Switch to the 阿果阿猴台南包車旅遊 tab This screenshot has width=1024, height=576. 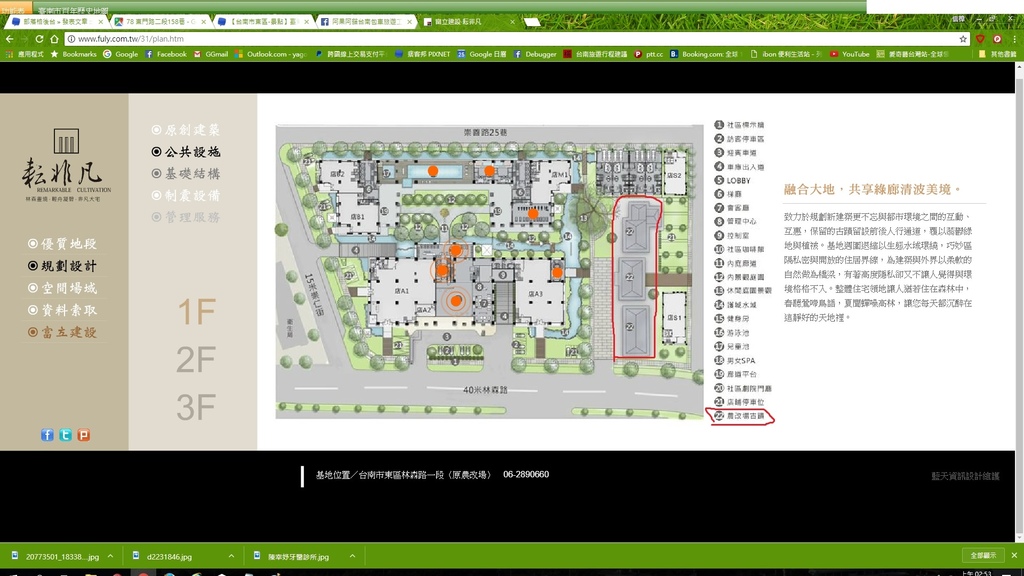[366, 22]
